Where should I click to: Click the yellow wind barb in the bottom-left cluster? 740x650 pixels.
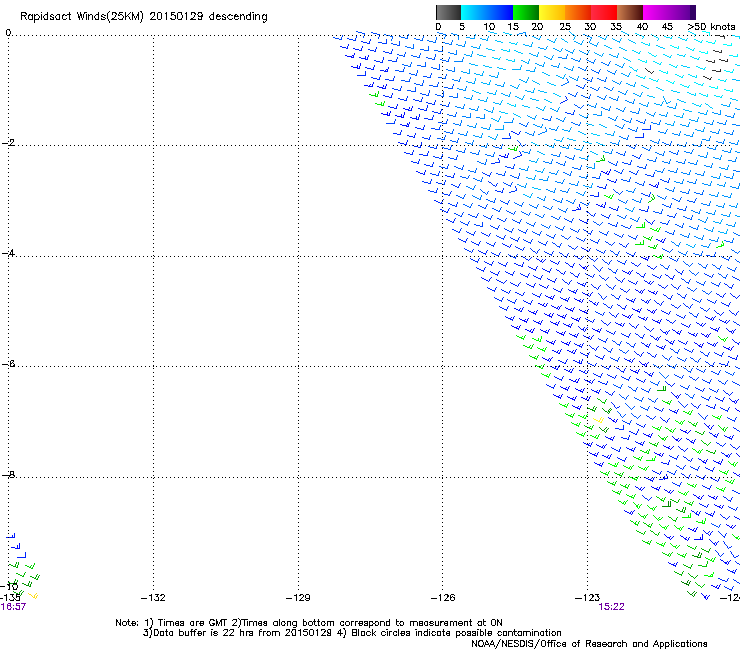(33, 596)
